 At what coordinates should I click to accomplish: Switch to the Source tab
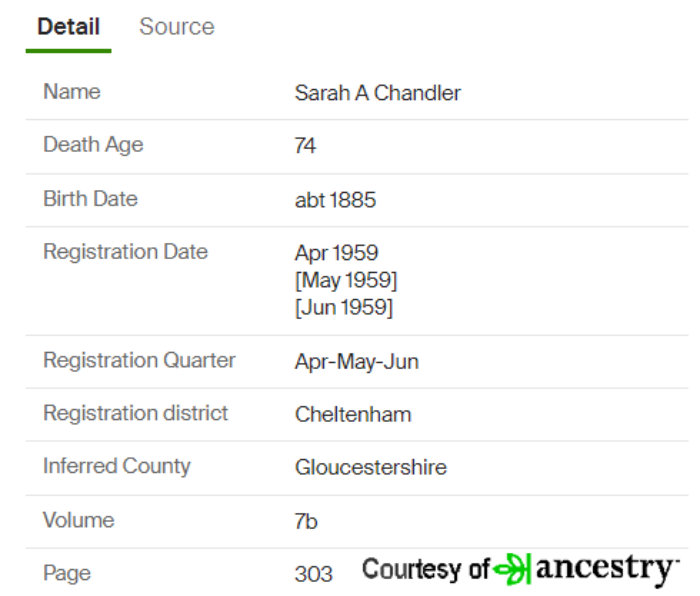point(177,27)
